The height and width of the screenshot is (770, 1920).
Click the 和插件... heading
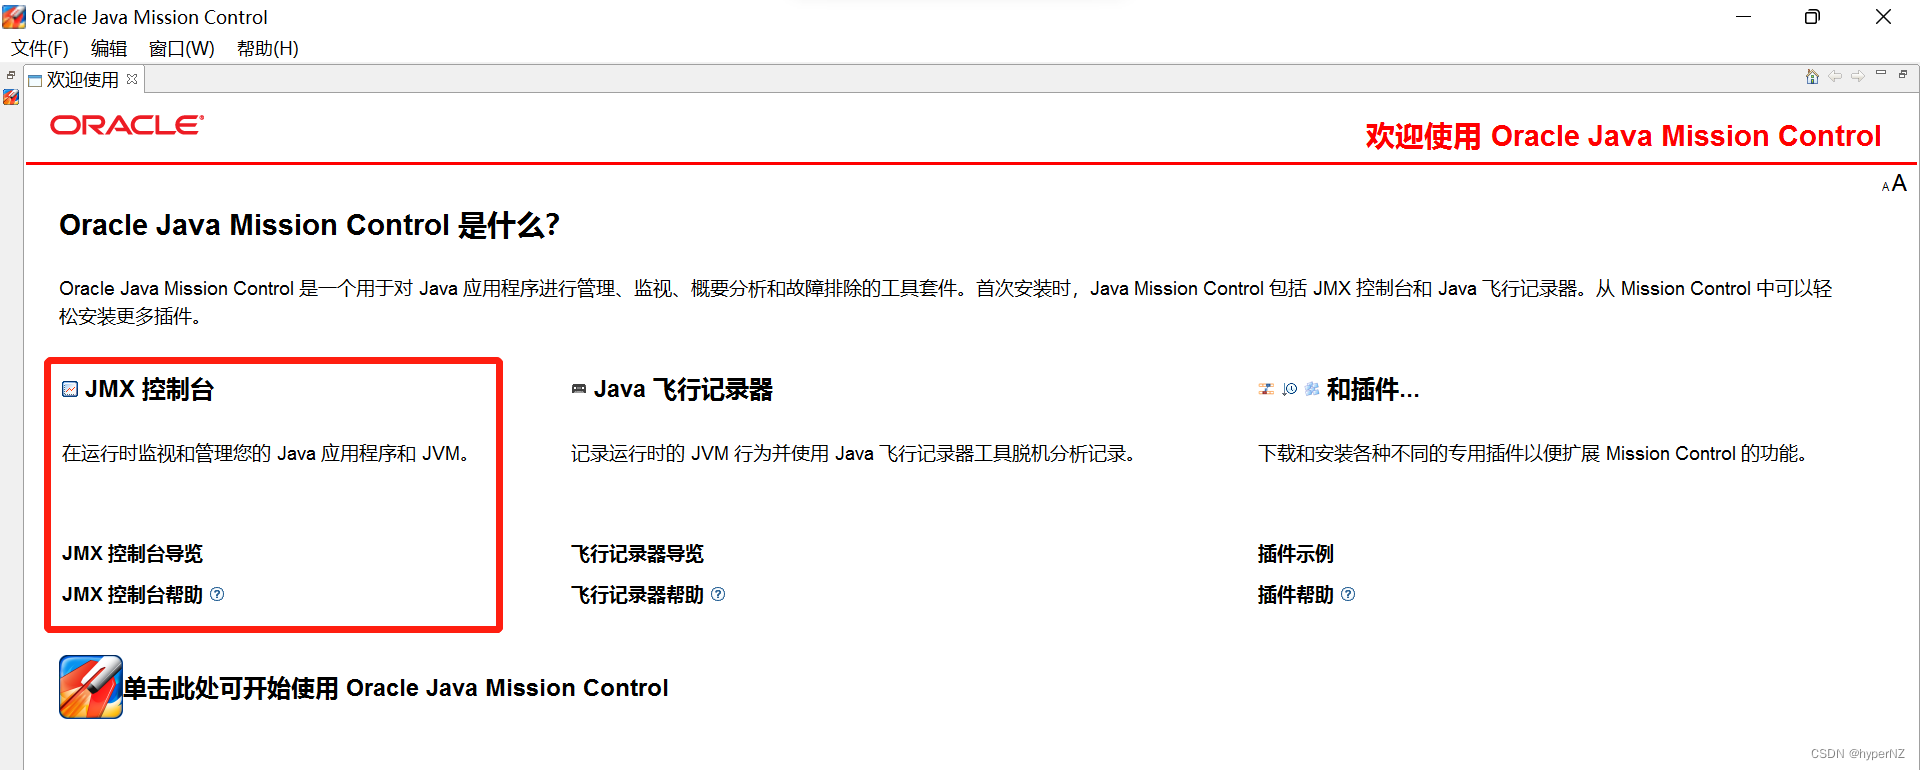coord(1373,389)
